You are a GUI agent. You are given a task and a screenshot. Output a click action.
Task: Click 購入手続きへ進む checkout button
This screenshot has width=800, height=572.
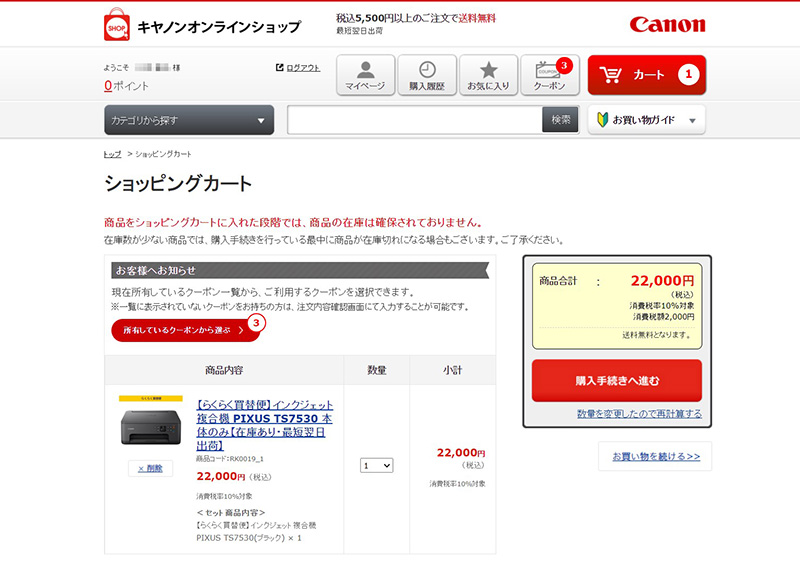(617, 381)
